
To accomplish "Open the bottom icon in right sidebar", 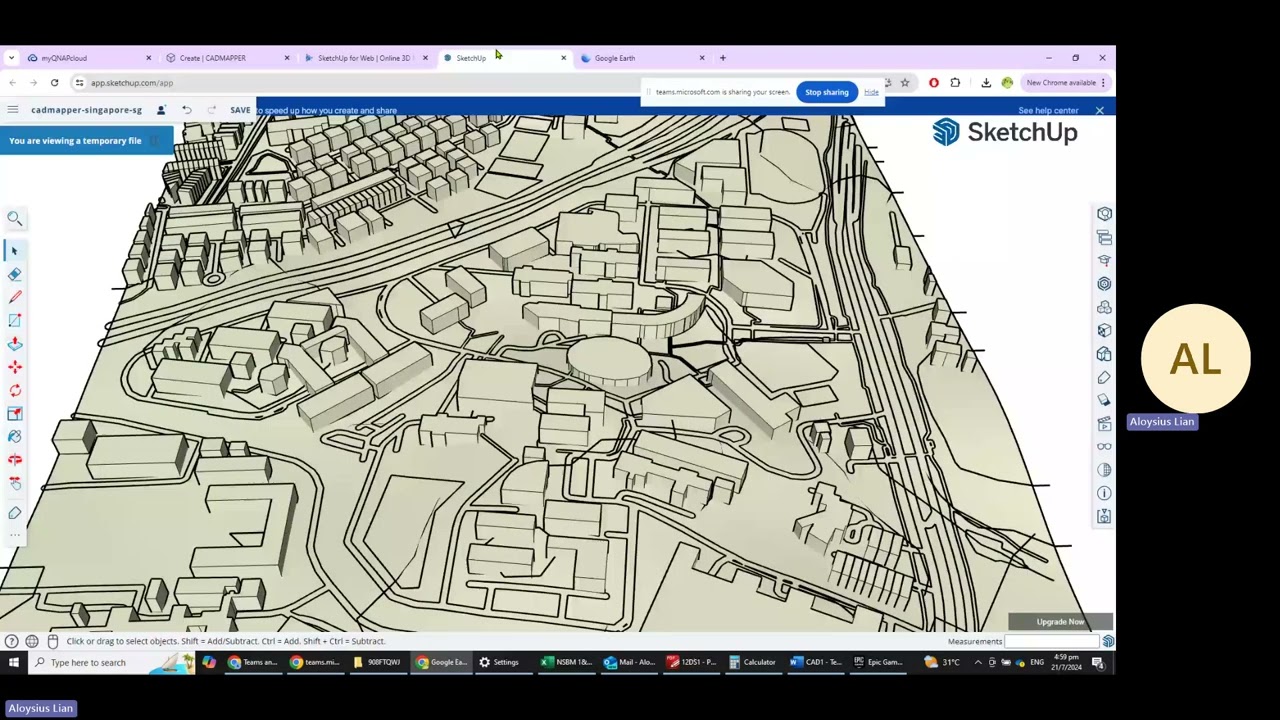I will click(x=1104, y=516).
